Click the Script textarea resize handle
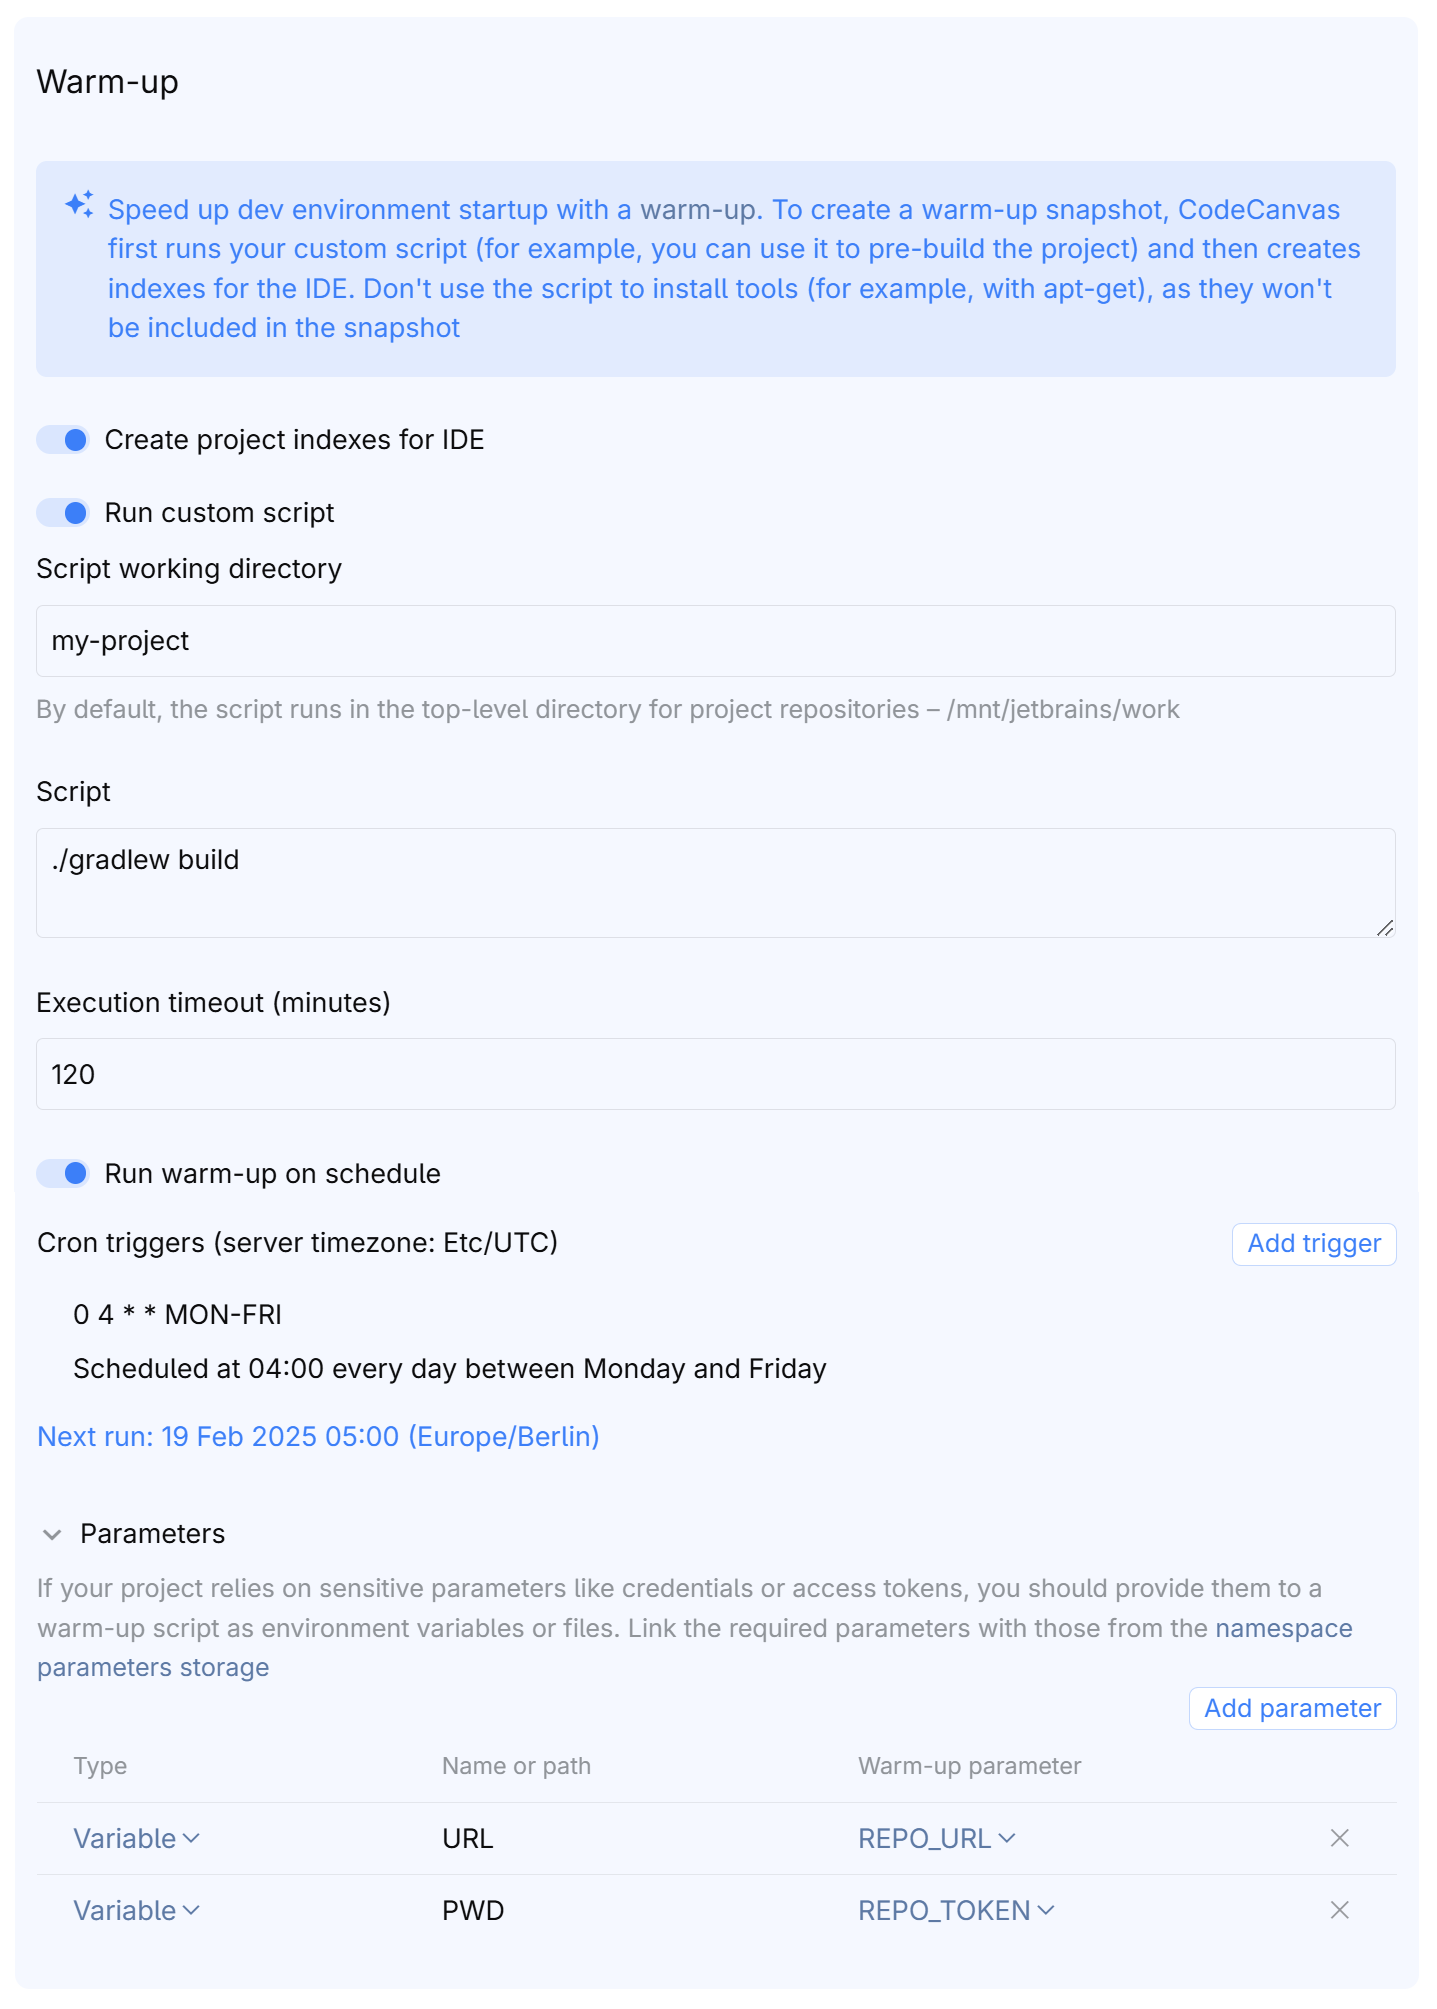The height and width of the screenshot is (2009, 1437). [x=1384, y=928]
